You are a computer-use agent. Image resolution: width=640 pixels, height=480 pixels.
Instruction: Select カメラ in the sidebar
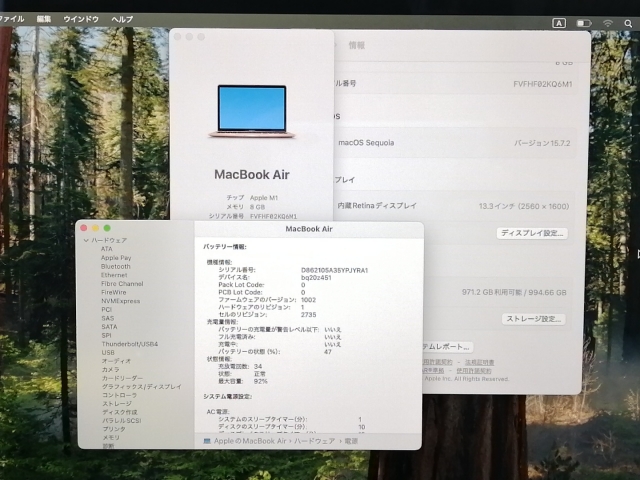pyautogui.click(x=111, y=369)
